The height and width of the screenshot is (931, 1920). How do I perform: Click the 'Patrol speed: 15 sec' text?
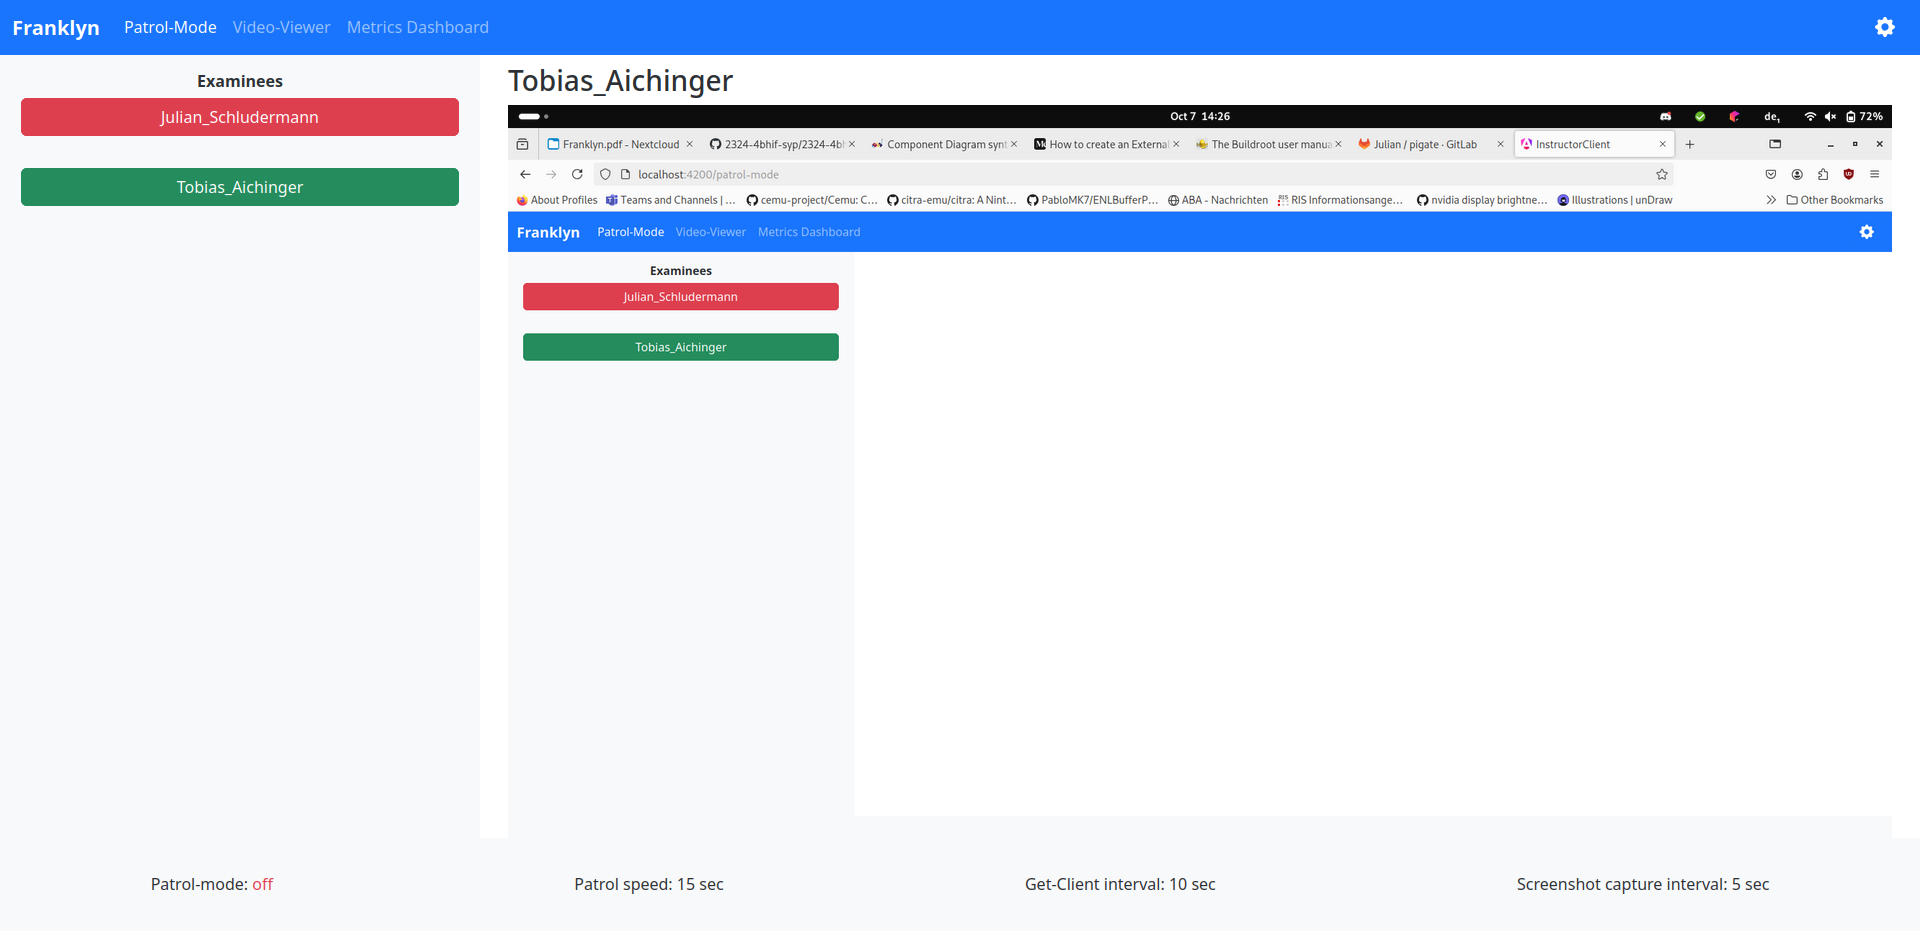click(x=649, y=884)
